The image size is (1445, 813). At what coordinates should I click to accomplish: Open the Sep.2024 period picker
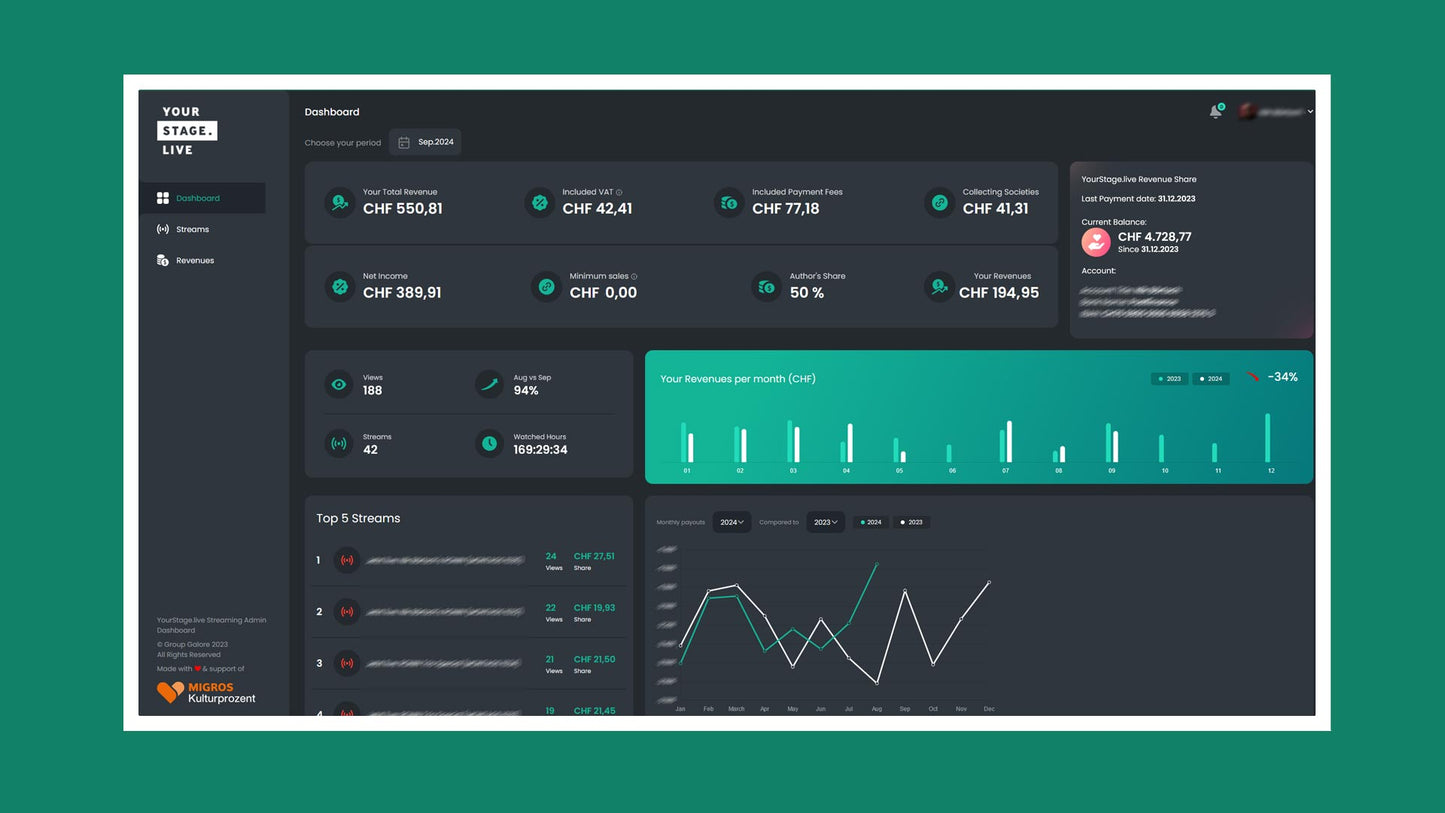pyautogui.click(x=426, y=142)
